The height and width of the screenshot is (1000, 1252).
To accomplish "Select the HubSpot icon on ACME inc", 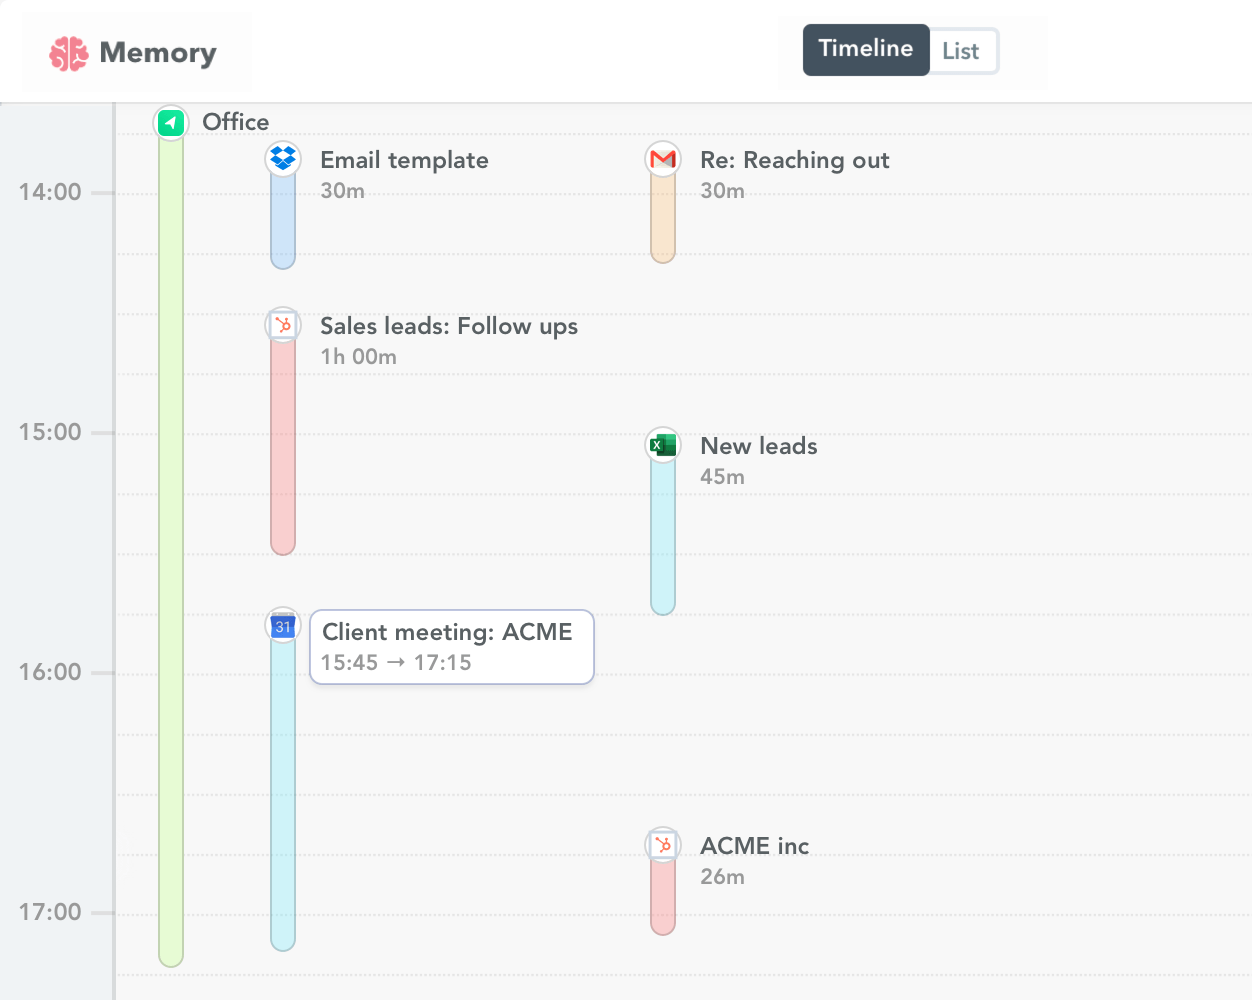I will pyautogui.click(x=663, y=844).
